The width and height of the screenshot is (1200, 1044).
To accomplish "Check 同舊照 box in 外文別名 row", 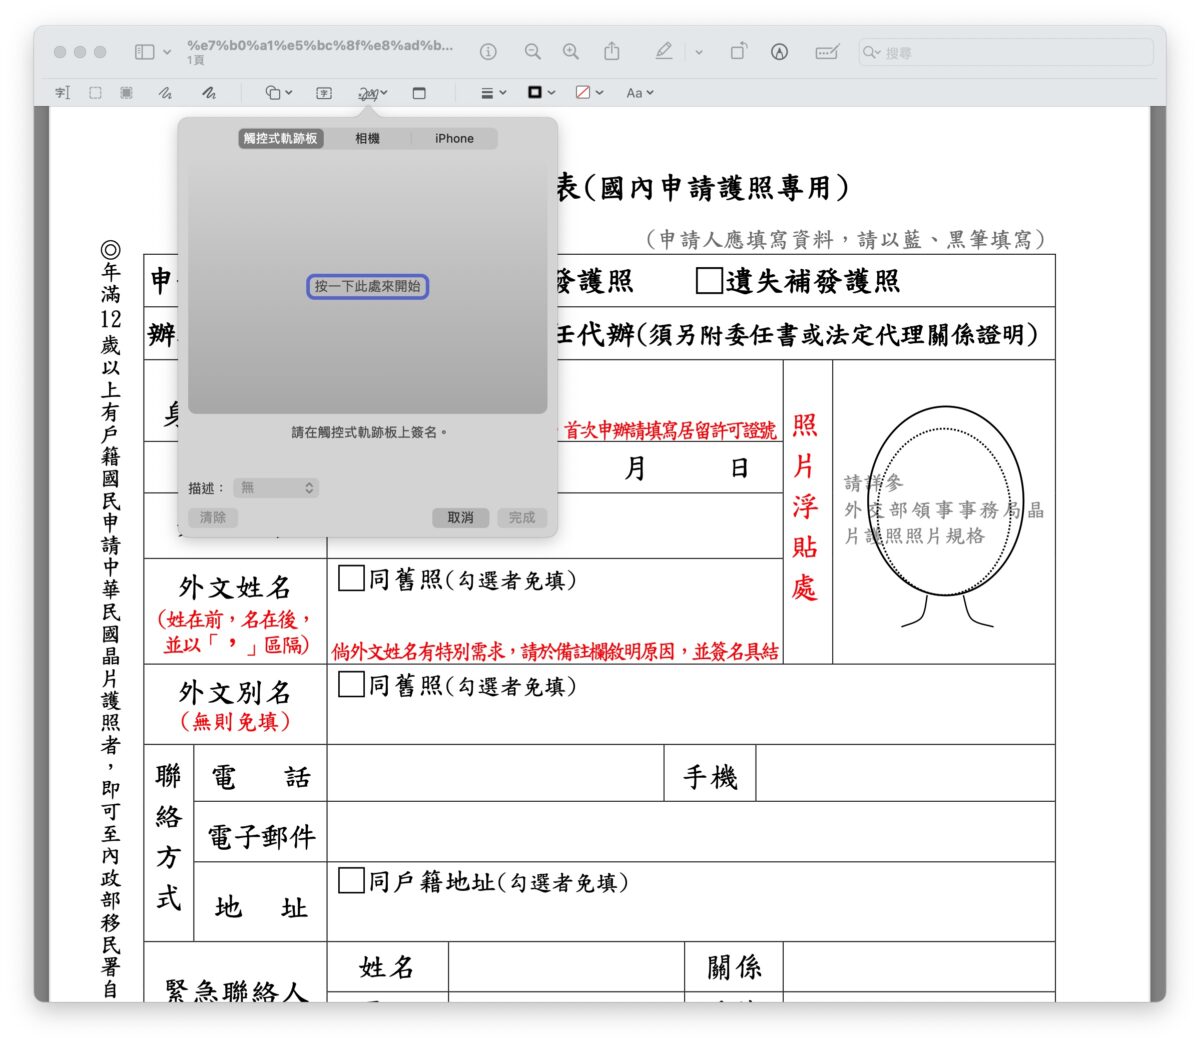I will (351, 685).
